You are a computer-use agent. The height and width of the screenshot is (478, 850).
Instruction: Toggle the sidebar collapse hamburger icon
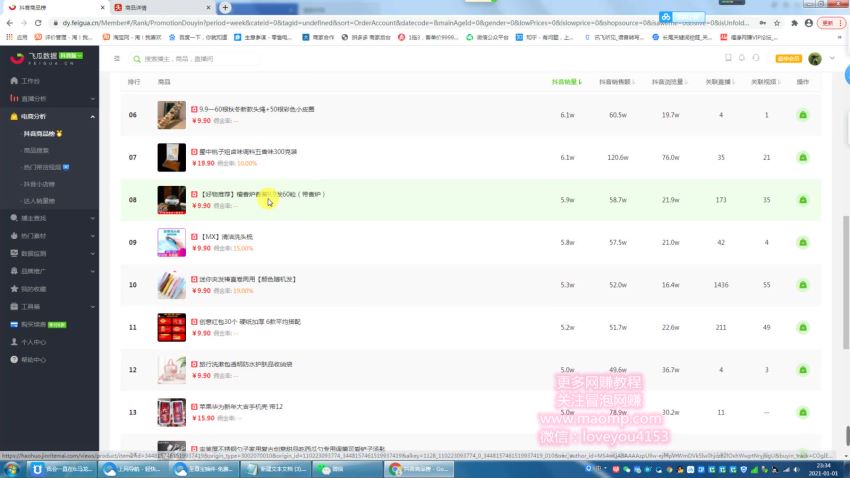pyautogui.click(x=117, y=59)
